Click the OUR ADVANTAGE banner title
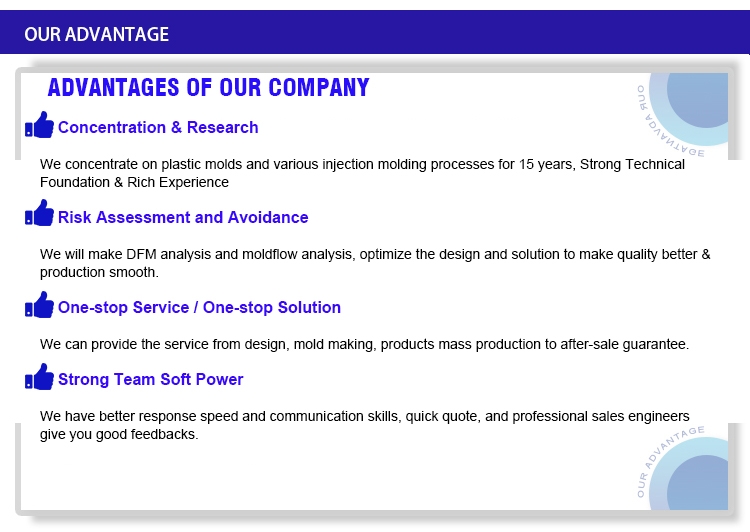The height and width of the screenshot is (532, 750). [96, 34]
